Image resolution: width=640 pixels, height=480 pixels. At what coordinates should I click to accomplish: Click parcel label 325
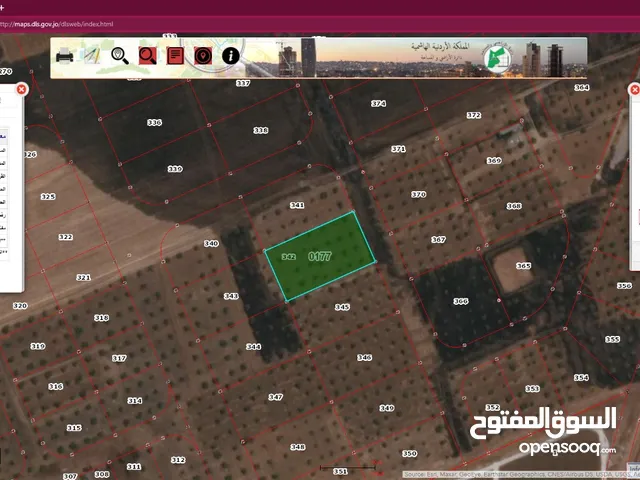coord(48,197)
